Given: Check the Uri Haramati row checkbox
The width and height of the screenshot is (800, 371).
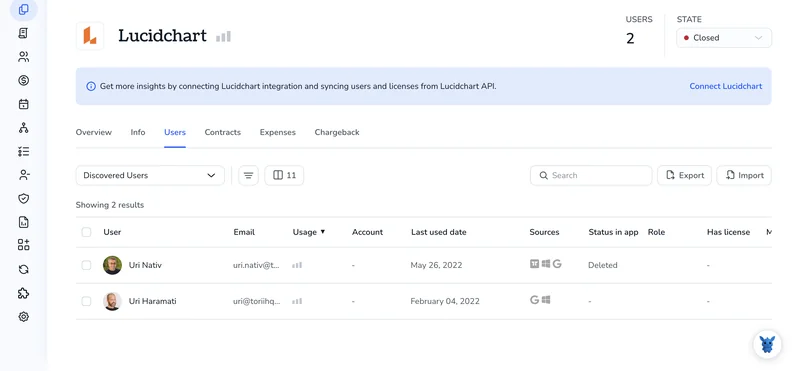Looking at the screenshot, I should coord(86,301).
